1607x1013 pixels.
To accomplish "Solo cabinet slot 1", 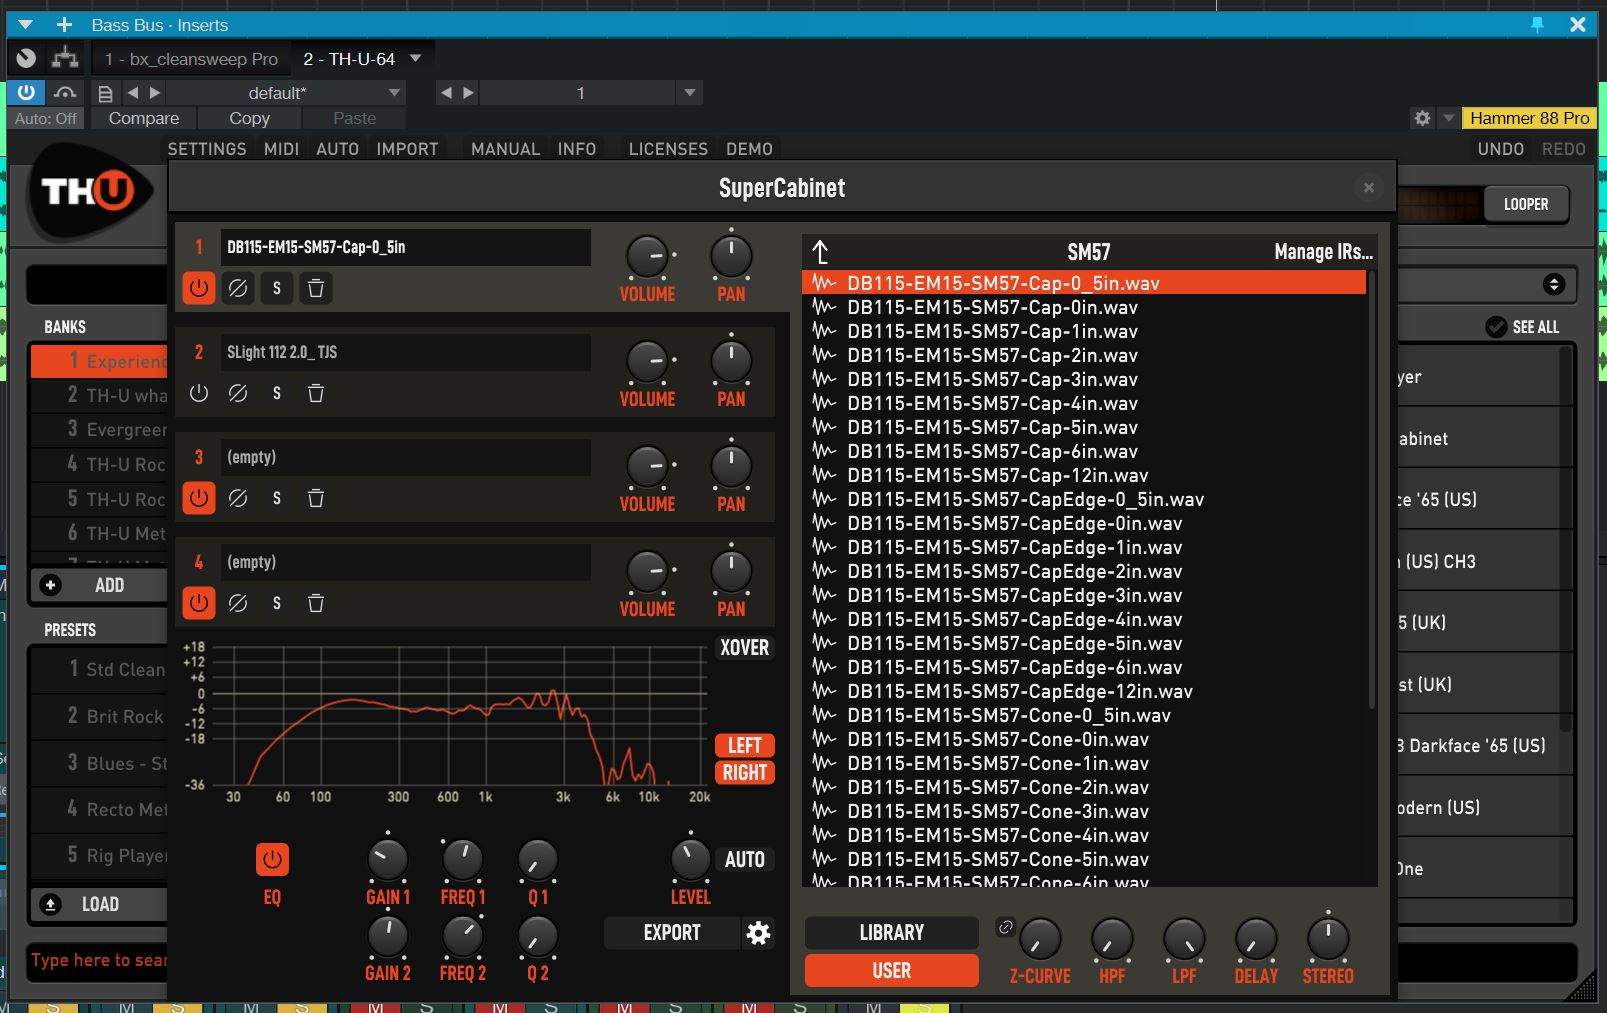I will point(277,289).
